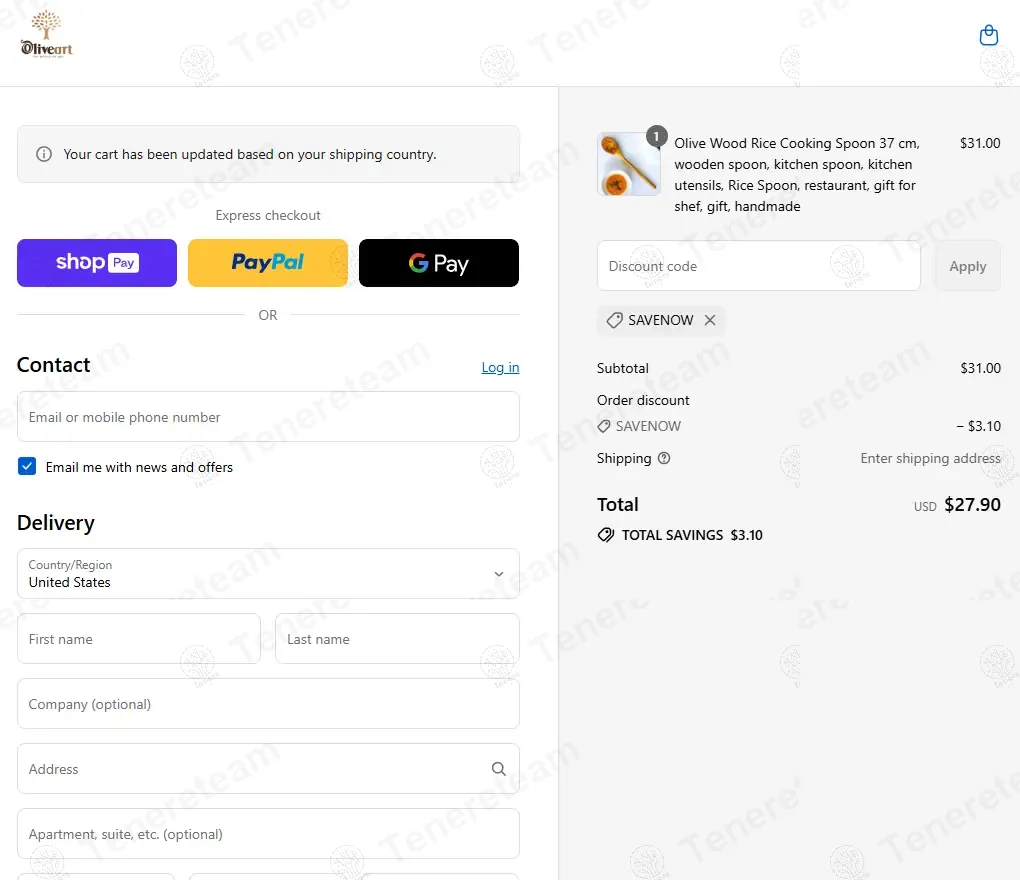Check out using PayPal button
Viewport: 1020px width, 880px height.
268,263
